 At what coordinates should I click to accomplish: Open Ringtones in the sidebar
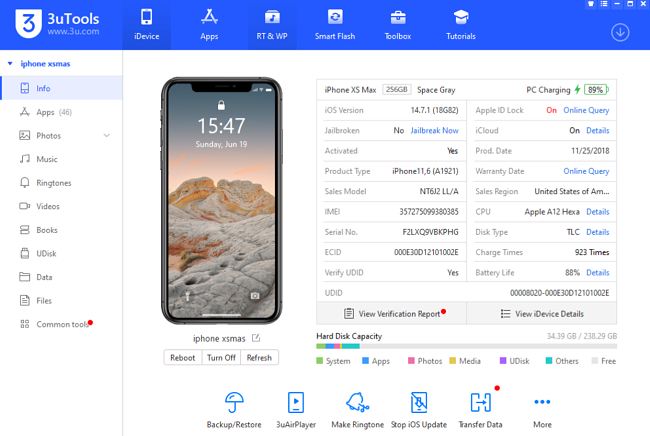coord(61,183)
